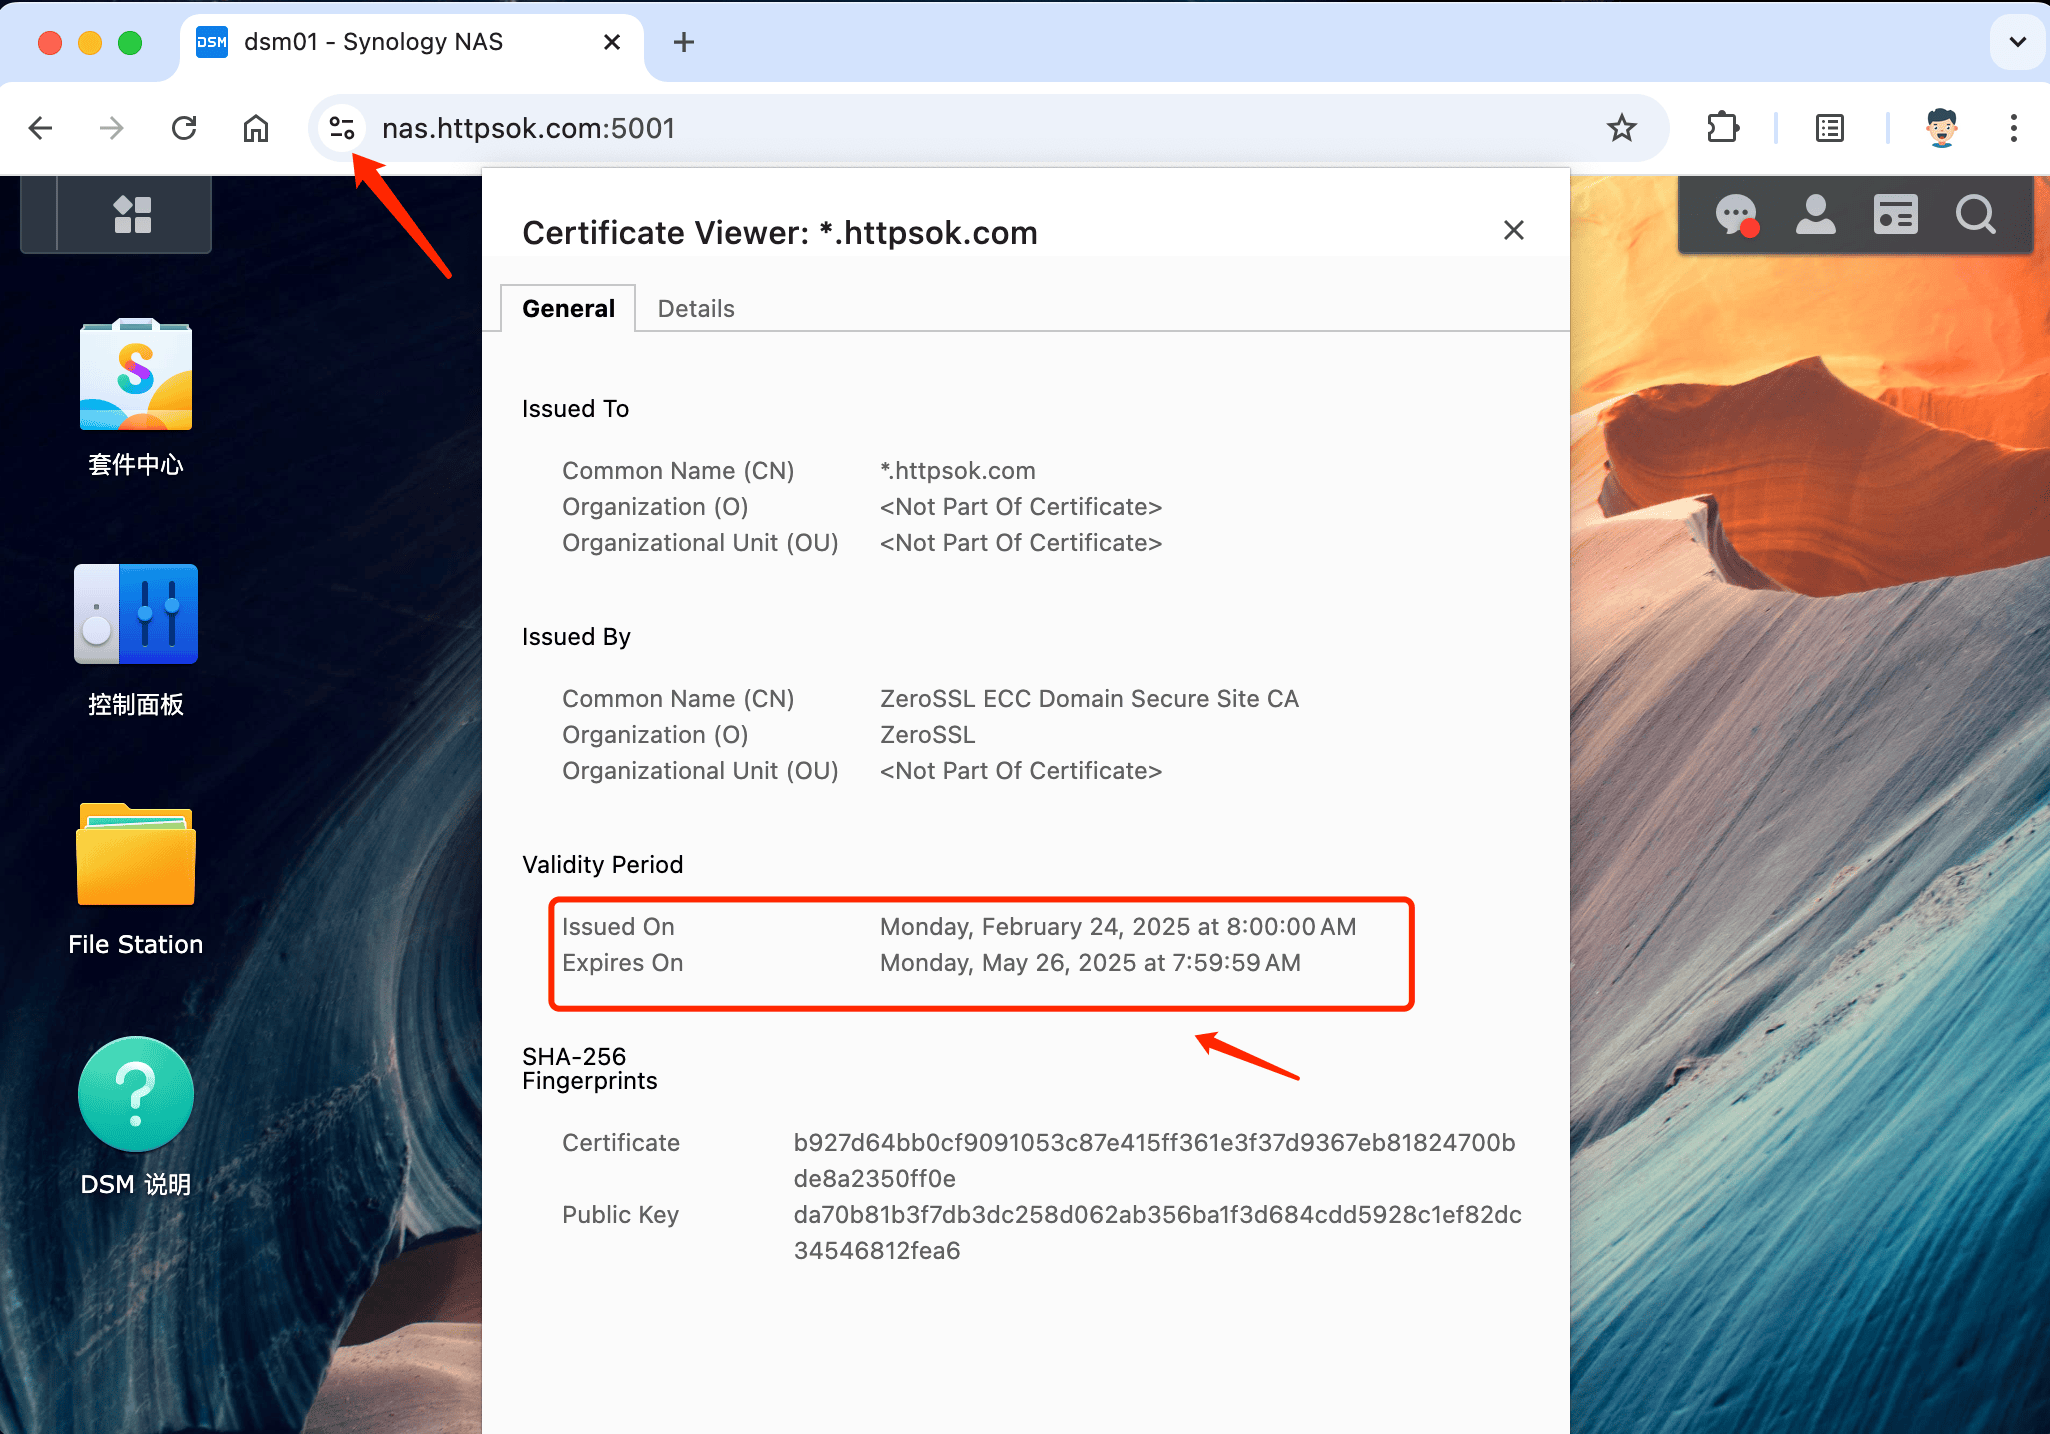Close the Certificate Viewer dialog
The width and height of the screenshot is (2050, 1434).
(x=1514, y=230)
